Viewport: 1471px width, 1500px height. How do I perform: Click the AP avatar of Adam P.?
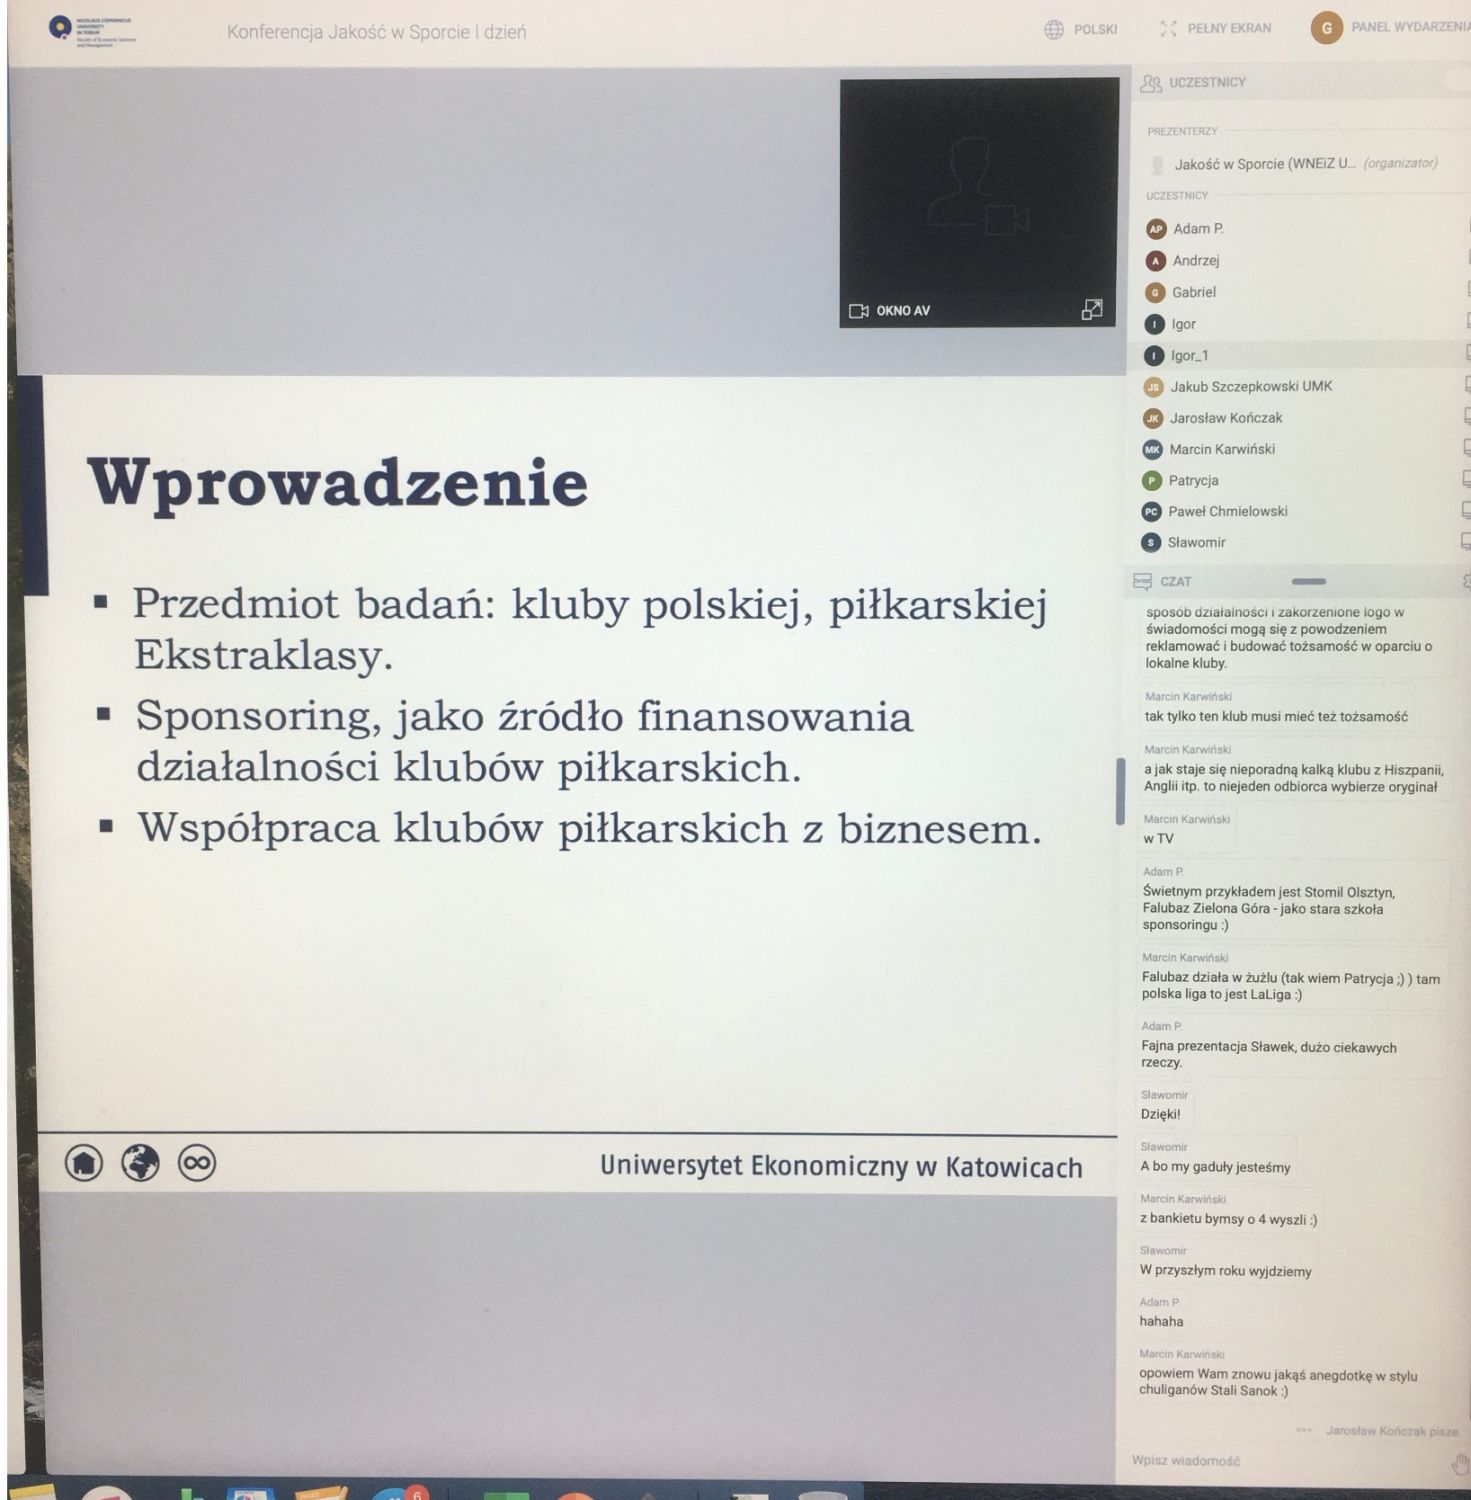coord(1156,229)
